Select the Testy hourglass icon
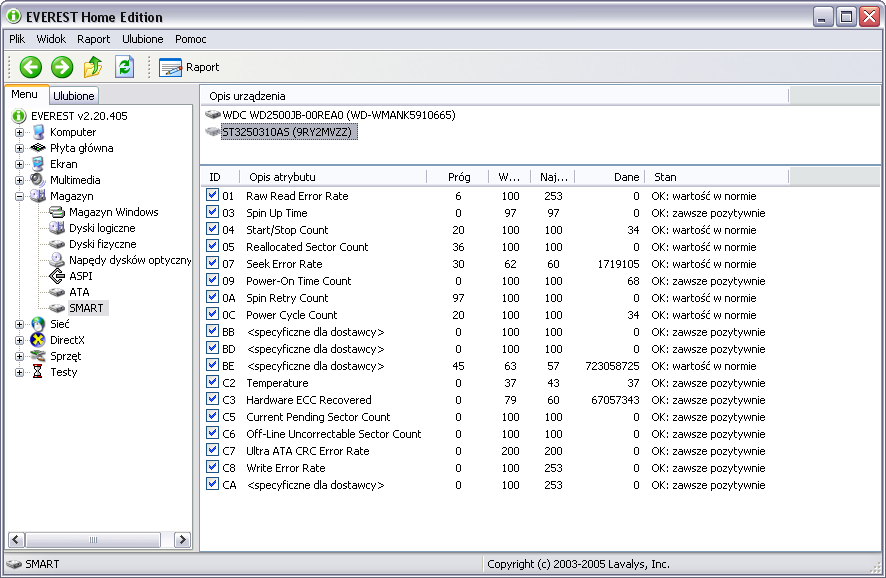 click(38, 372)
